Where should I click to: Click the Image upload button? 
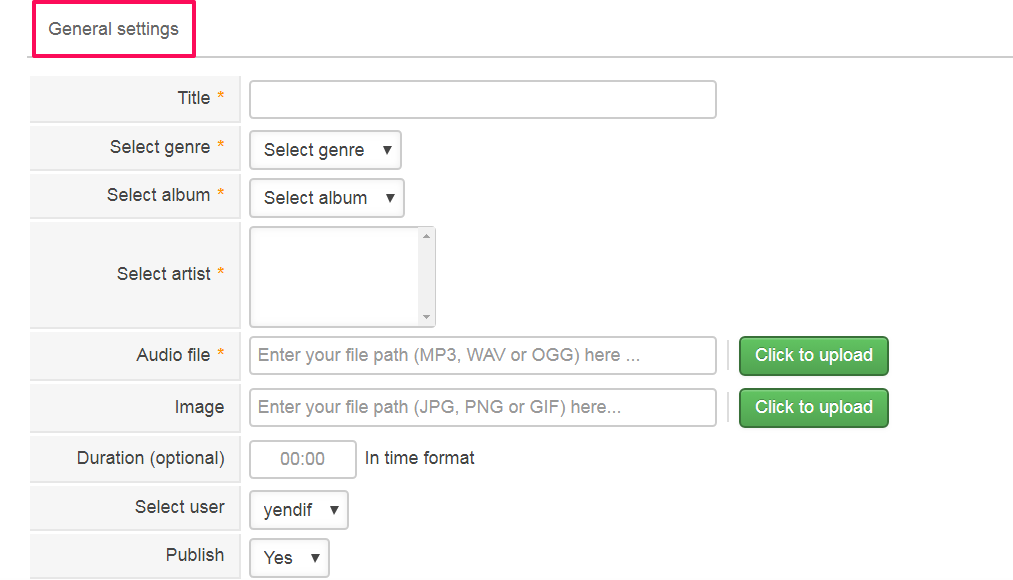pyautogui.click(x=813, y=407)
